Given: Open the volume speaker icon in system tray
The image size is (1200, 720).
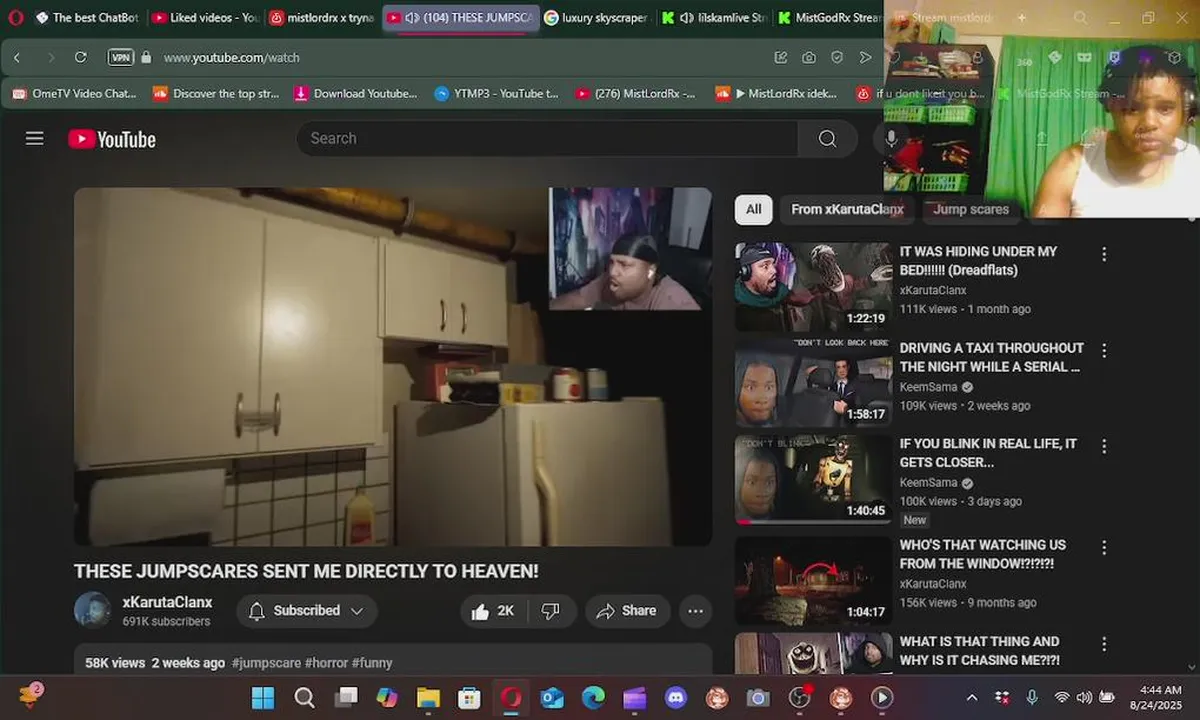Looking at the screenshot, I should coord(1084,697).
